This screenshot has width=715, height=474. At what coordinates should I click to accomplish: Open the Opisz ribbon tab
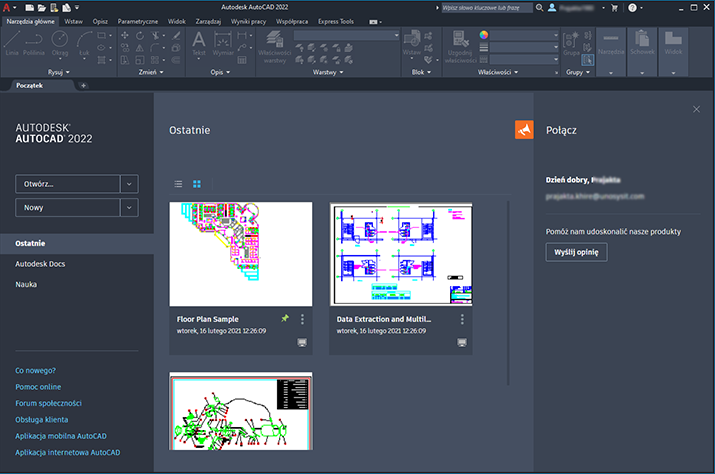tap(100, 21)
